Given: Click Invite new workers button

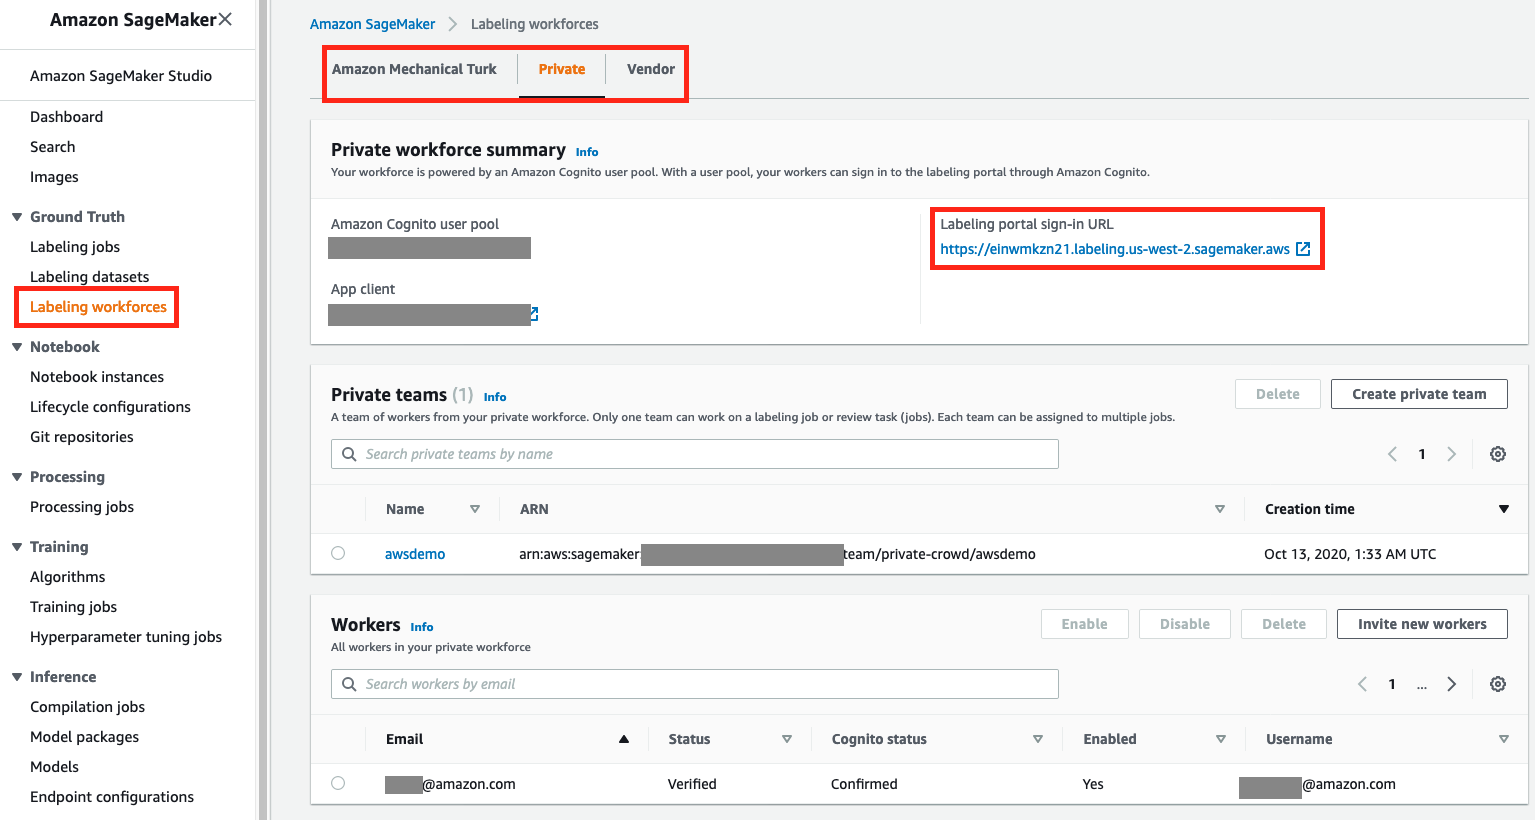Looking at the screenshot, I should pos(1422,624).
